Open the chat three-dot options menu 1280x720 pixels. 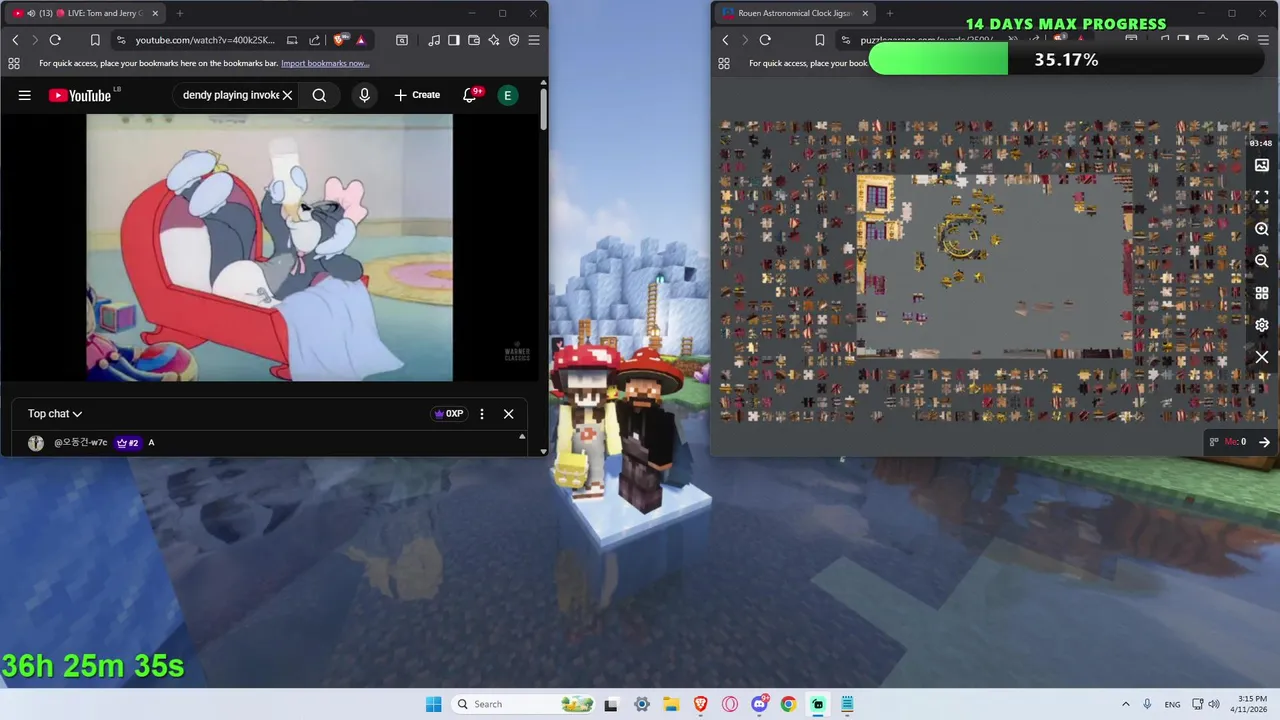(x=482, y=414)
